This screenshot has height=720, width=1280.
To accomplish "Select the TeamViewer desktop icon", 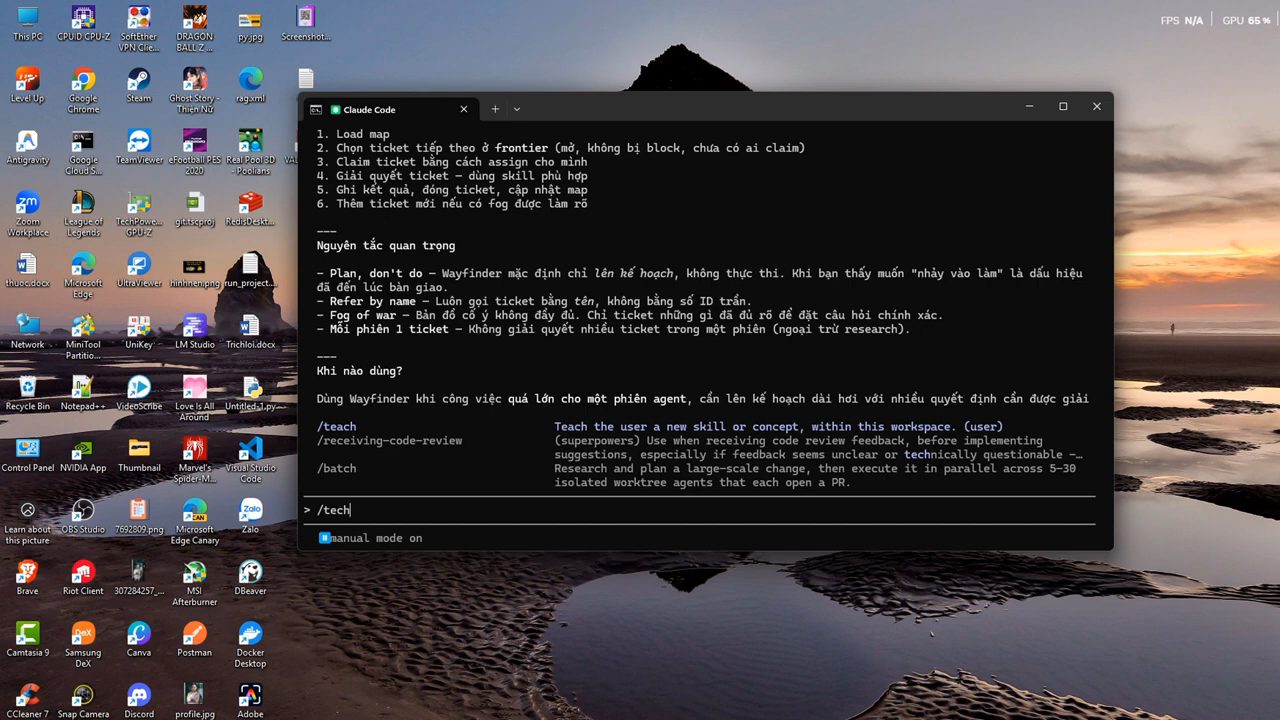I will 139,147.
